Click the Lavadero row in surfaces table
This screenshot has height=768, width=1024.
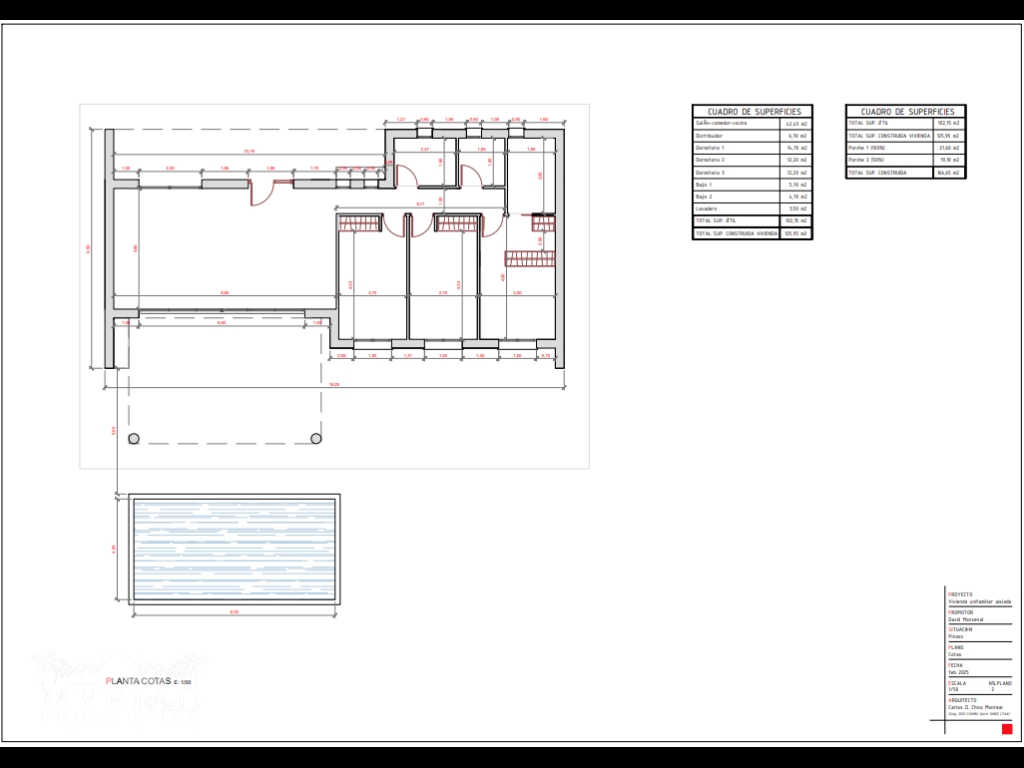752,209
